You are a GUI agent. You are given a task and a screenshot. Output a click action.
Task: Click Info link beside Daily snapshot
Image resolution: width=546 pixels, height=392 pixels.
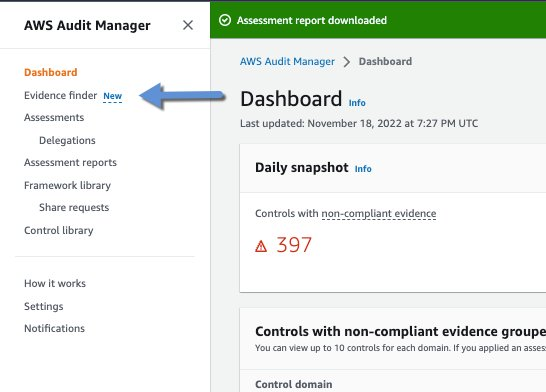pos(363,169)
